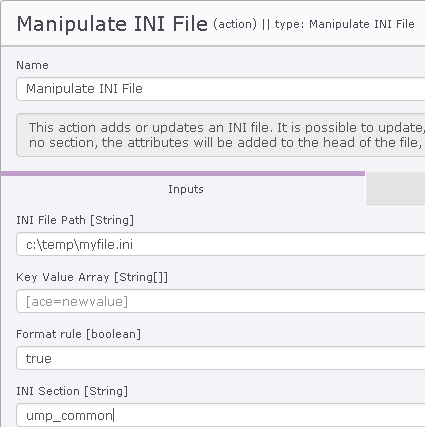Select the Key Value Array input box
Screen dimensions: 425x427
221,301
